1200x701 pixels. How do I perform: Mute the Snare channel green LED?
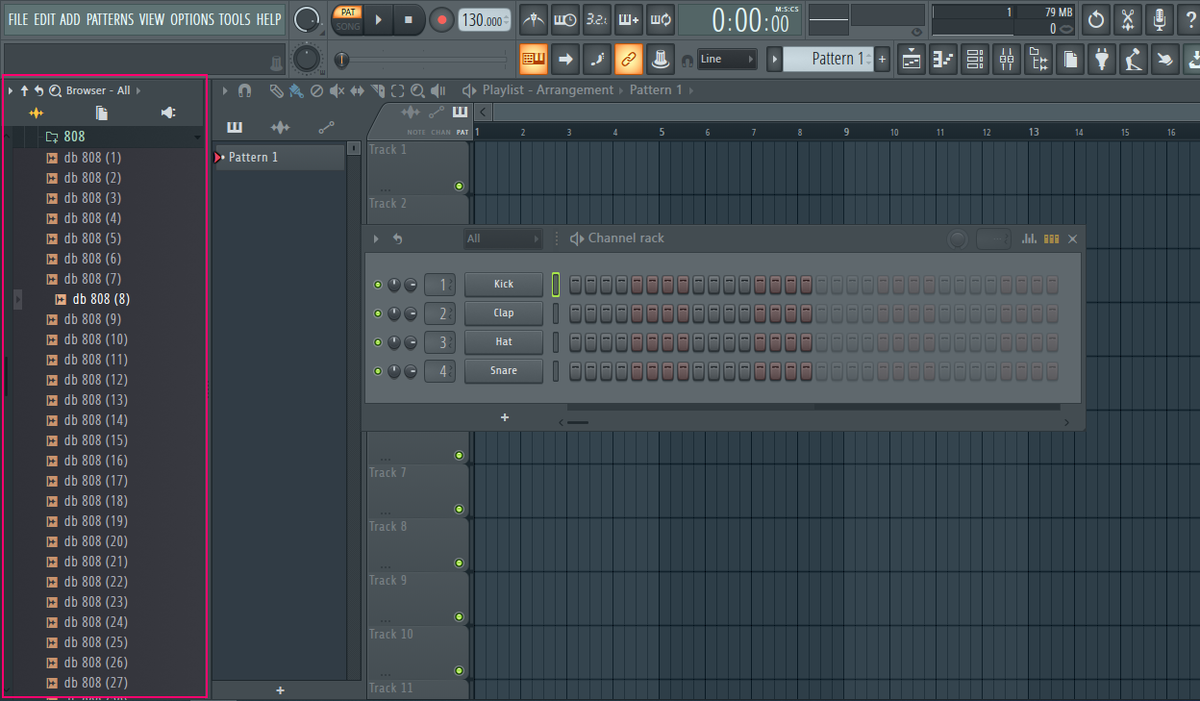click(378, 372)
